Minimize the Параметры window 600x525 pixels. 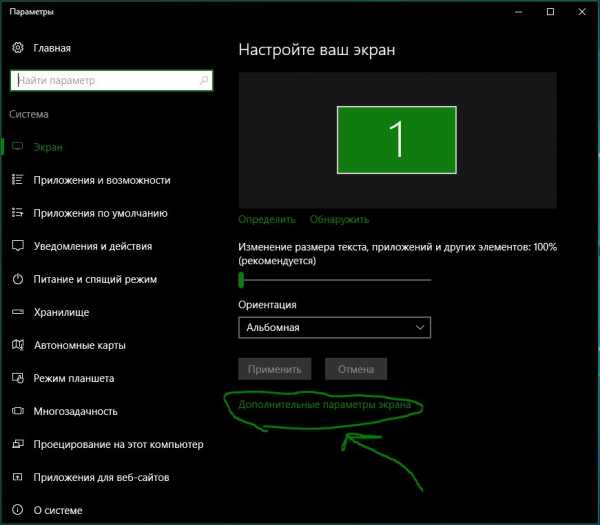519,12
